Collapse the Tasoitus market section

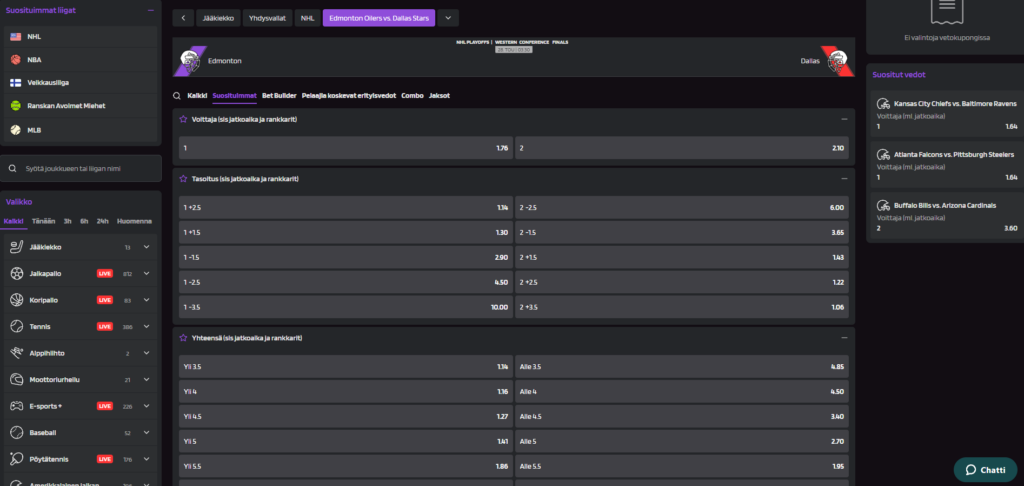pos(844,178)
